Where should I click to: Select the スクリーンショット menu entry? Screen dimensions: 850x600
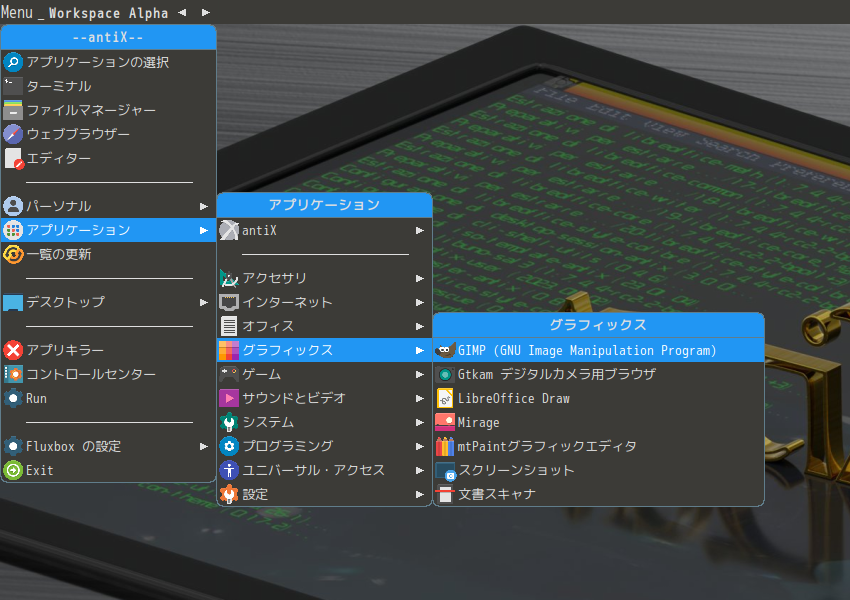tap(598, 470)
